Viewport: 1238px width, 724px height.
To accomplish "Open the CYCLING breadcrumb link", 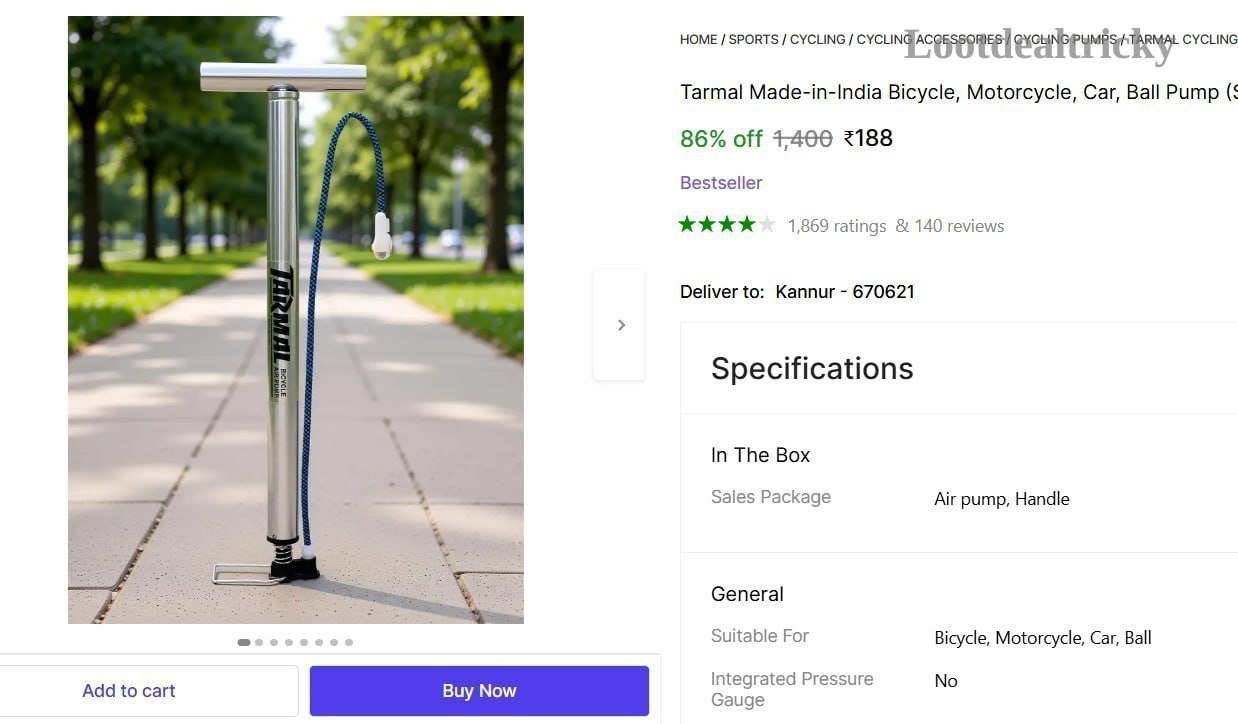I will [817, 40].
